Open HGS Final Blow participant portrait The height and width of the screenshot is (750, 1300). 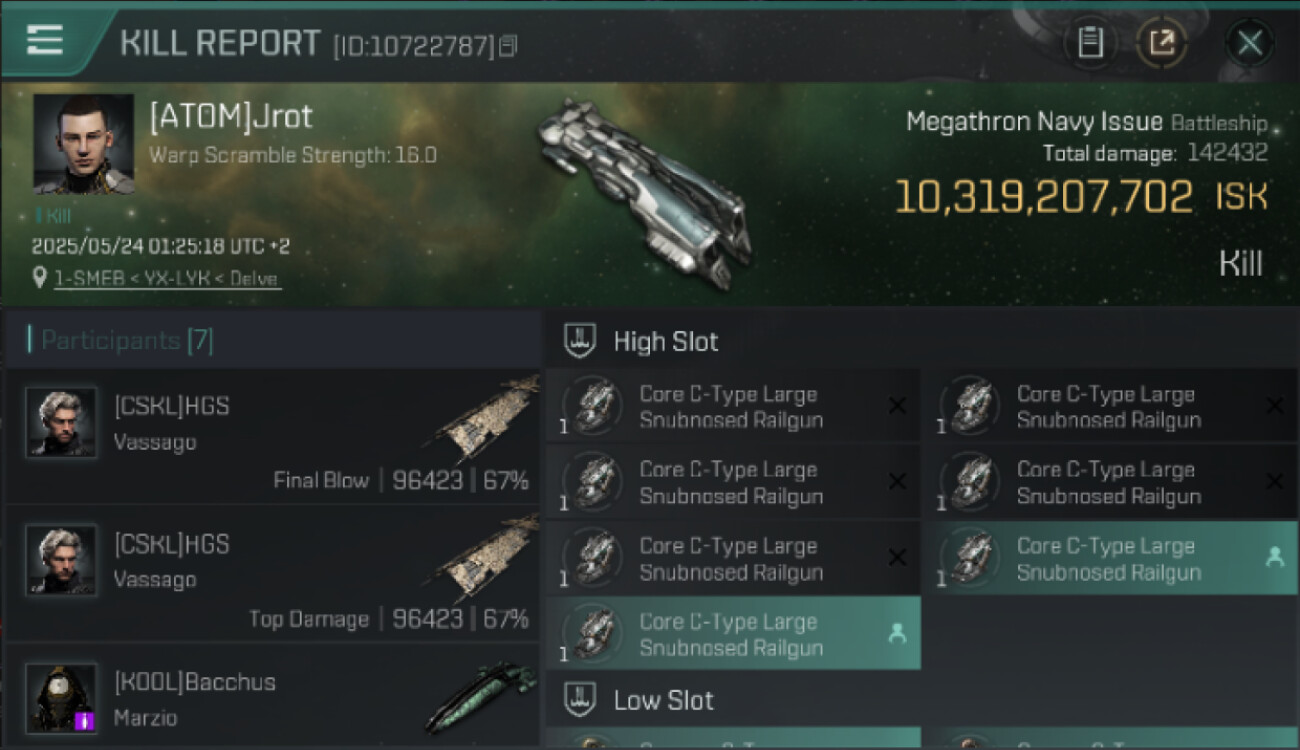pos(61,422)
